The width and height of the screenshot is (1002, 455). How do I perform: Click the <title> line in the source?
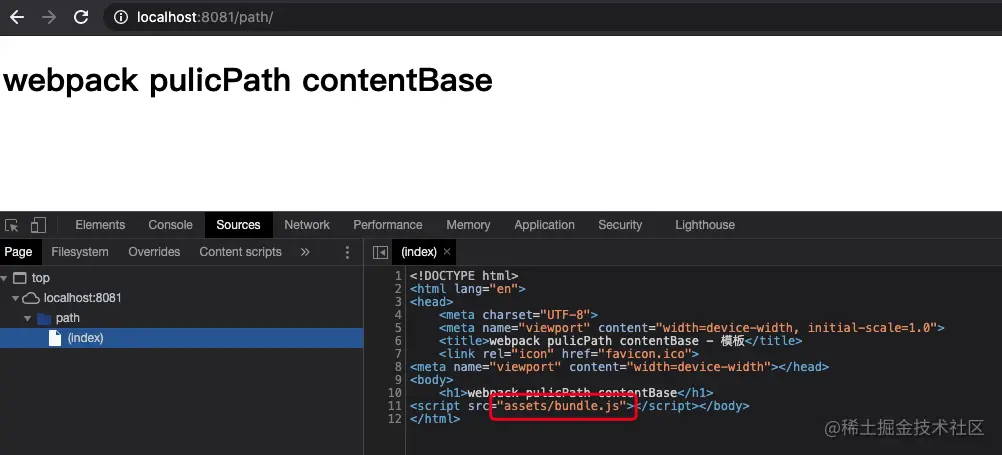[620, 341]
